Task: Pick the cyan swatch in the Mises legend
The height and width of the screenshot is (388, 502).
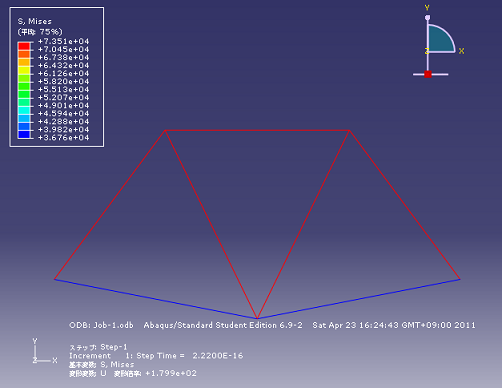Action: click(24, 110)
